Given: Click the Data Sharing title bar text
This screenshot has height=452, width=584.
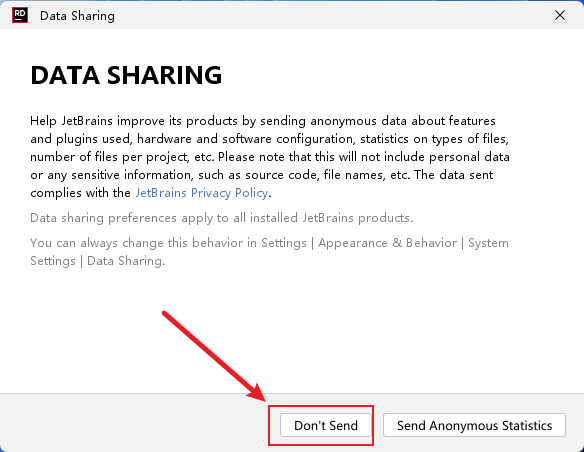Looking at the screenshot, I should pyautogui.click(x=77, y=16).
